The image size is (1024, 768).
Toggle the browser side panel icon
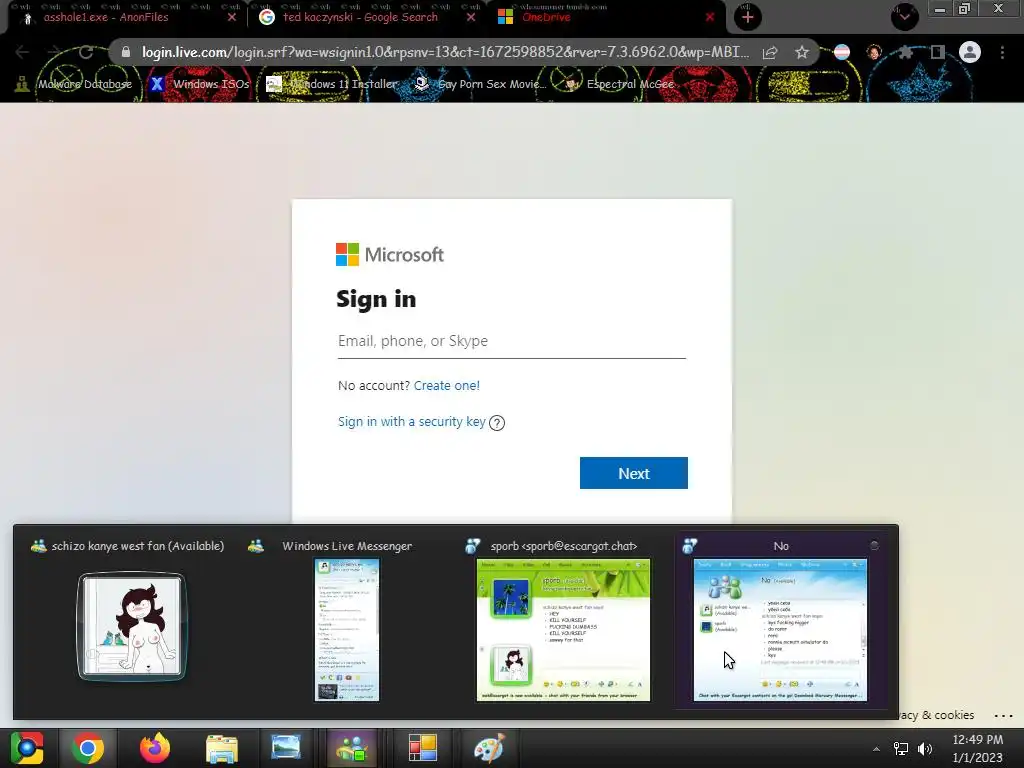pos(938,52)
